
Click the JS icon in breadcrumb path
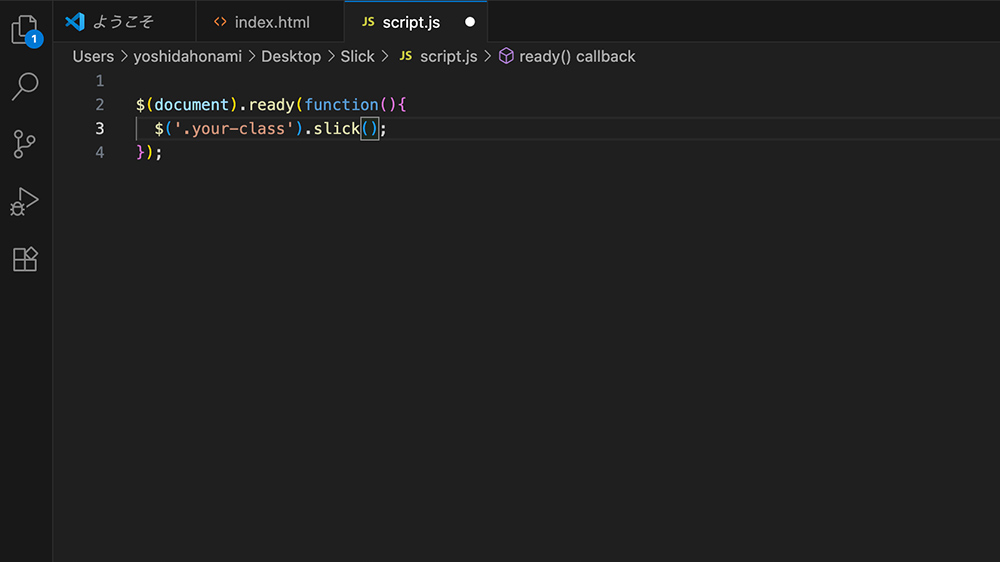point(406,56)
